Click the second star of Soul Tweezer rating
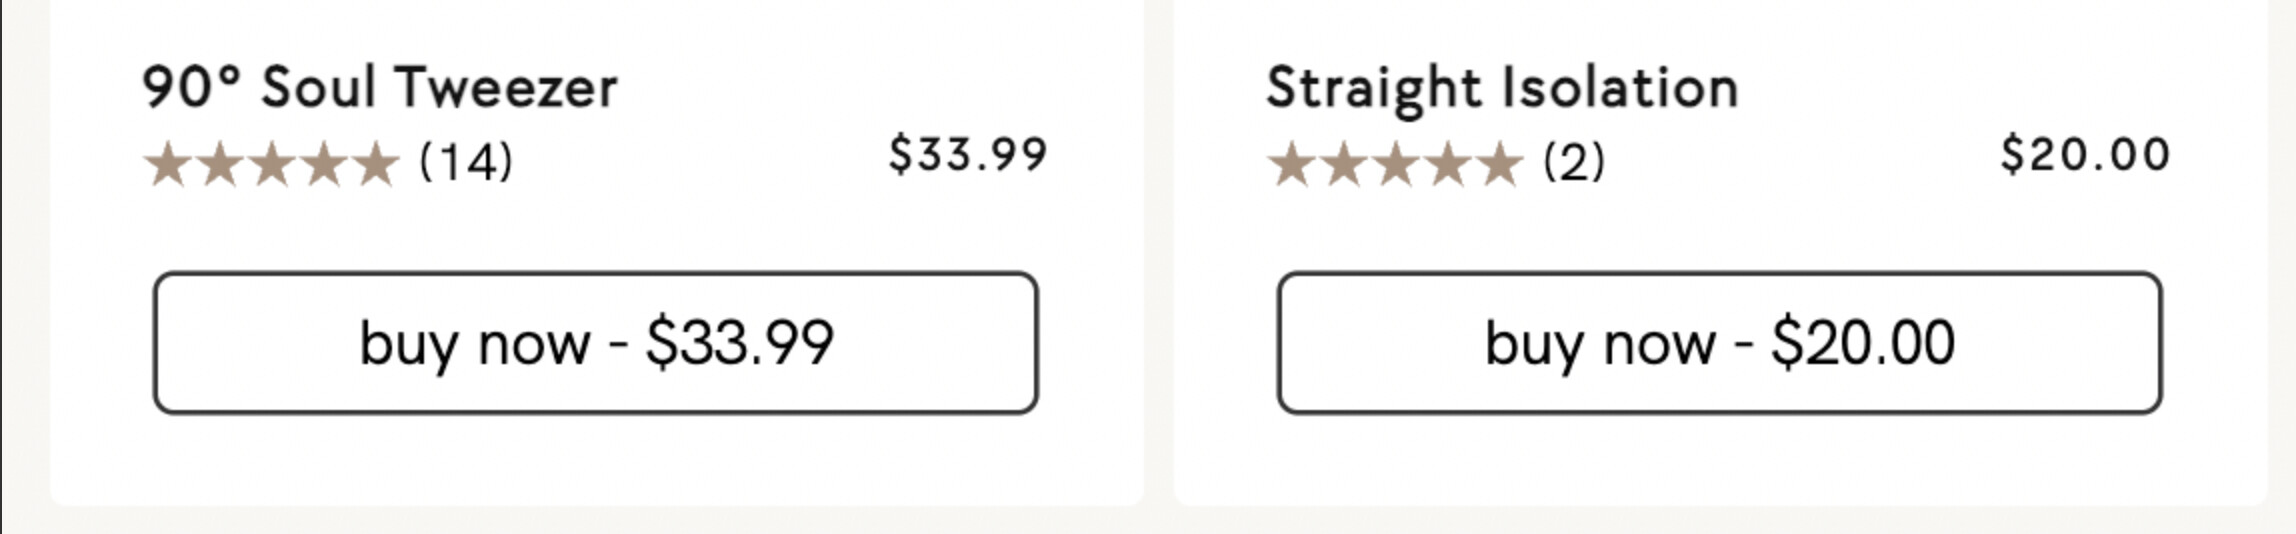 (x=220, y=164)
